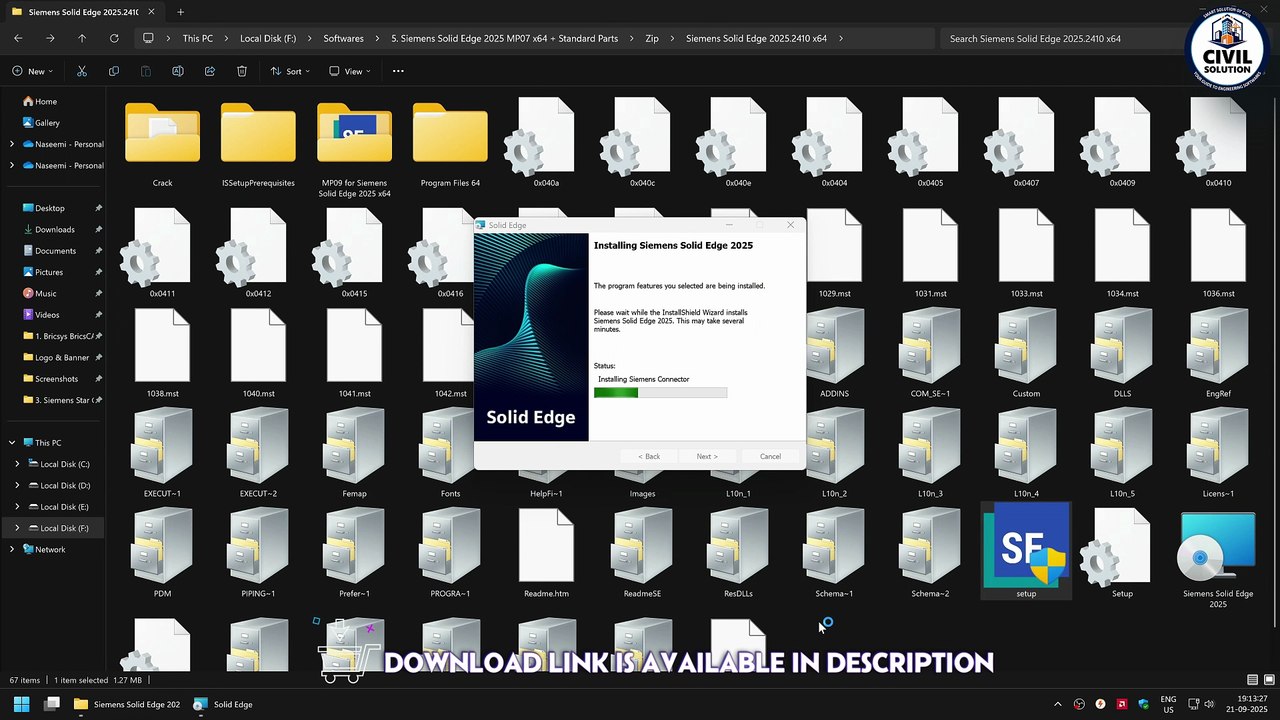
Task: Open Screenshots folder in navigation pane
Action: (x=56, y=379)
